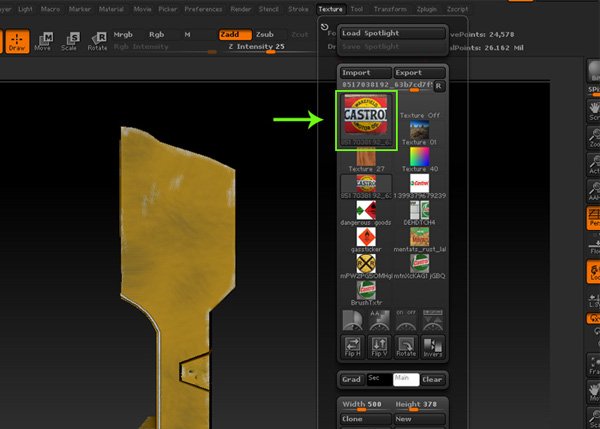Click the Spotlight add icon above Flip H

pos(352,320)
